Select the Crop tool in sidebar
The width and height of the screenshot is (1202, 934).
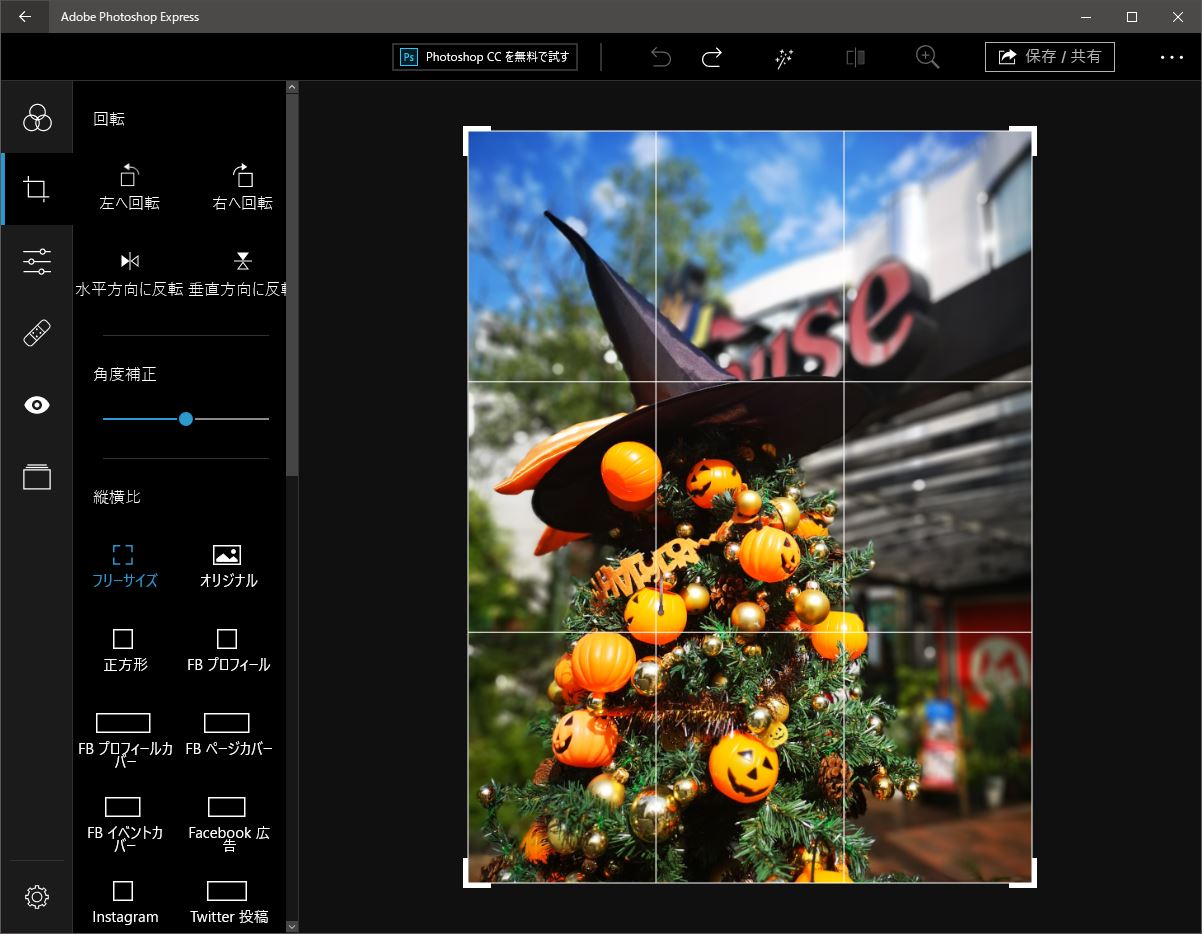click(x=37, y=189)
